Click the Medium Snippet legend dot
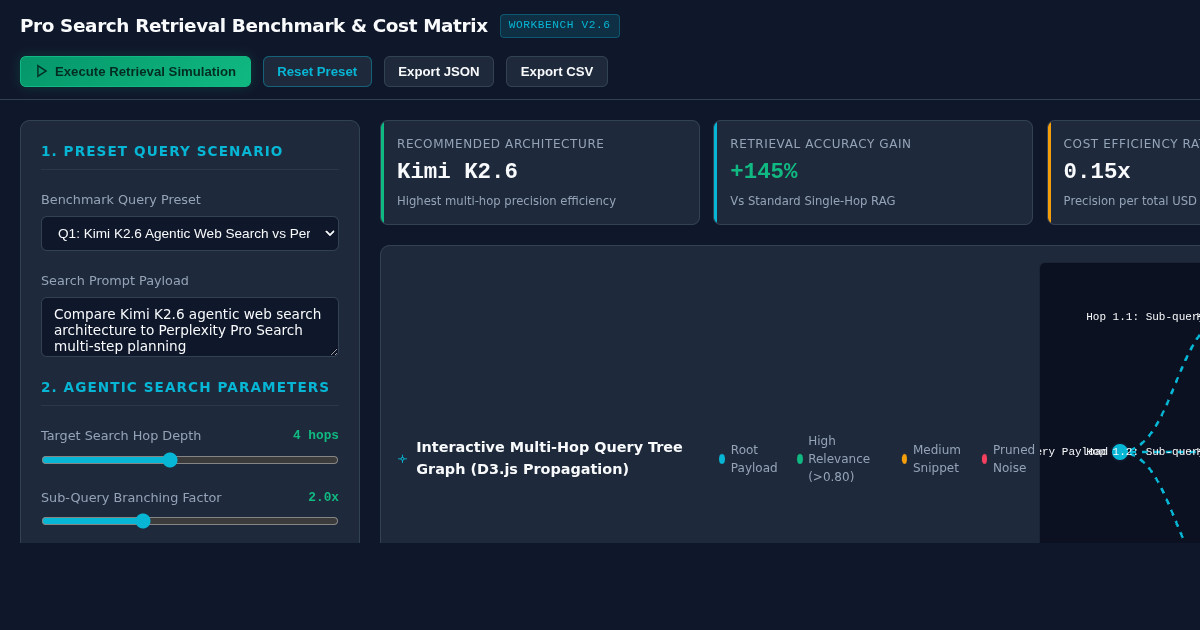 (905, 459)
